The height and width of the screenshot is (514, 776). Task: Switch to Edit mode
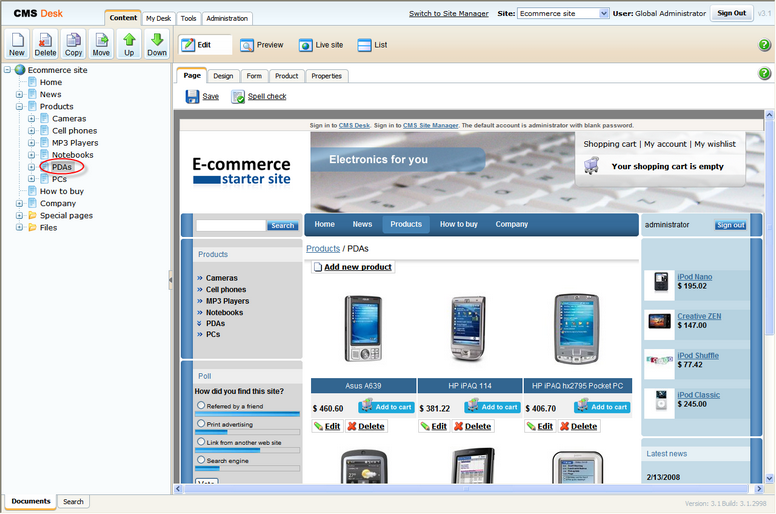(x=205, y=45)
